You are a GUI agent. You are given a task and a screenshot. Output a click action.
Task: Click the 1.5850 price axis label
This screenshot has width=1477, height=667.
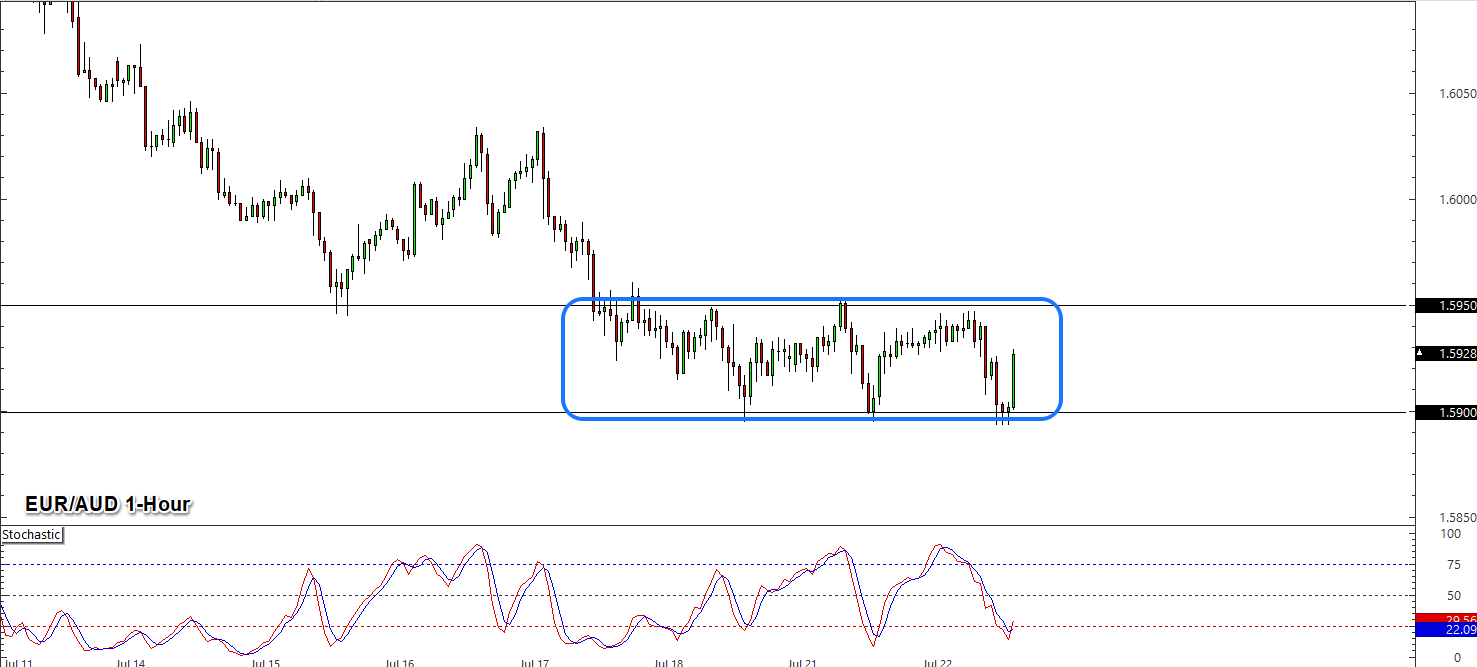tap(1457, 518)
